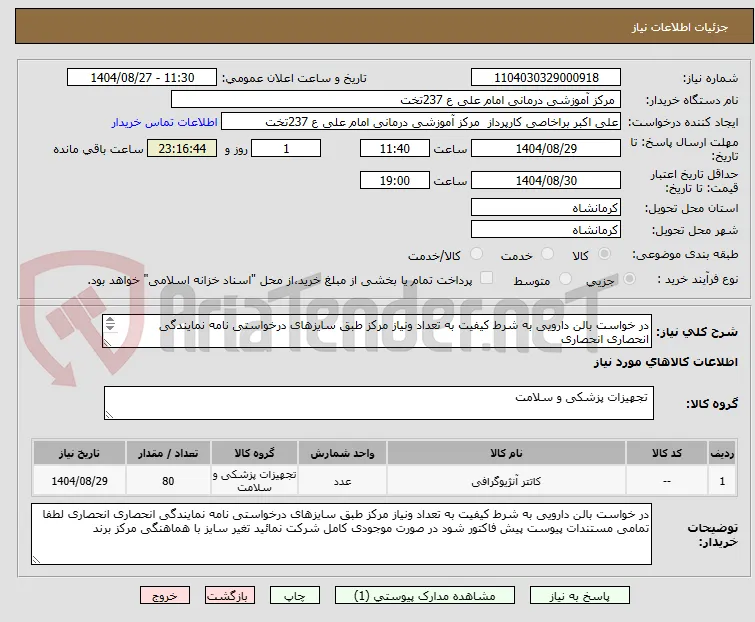Viewport: 755px width, 622px height.
Task: Click the تاریخ نیاز column header
Action: [79, 453]
